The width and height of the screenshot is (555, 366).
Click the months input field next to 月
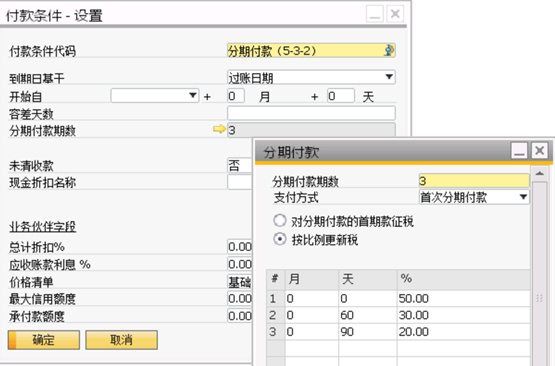coord(236,96)
